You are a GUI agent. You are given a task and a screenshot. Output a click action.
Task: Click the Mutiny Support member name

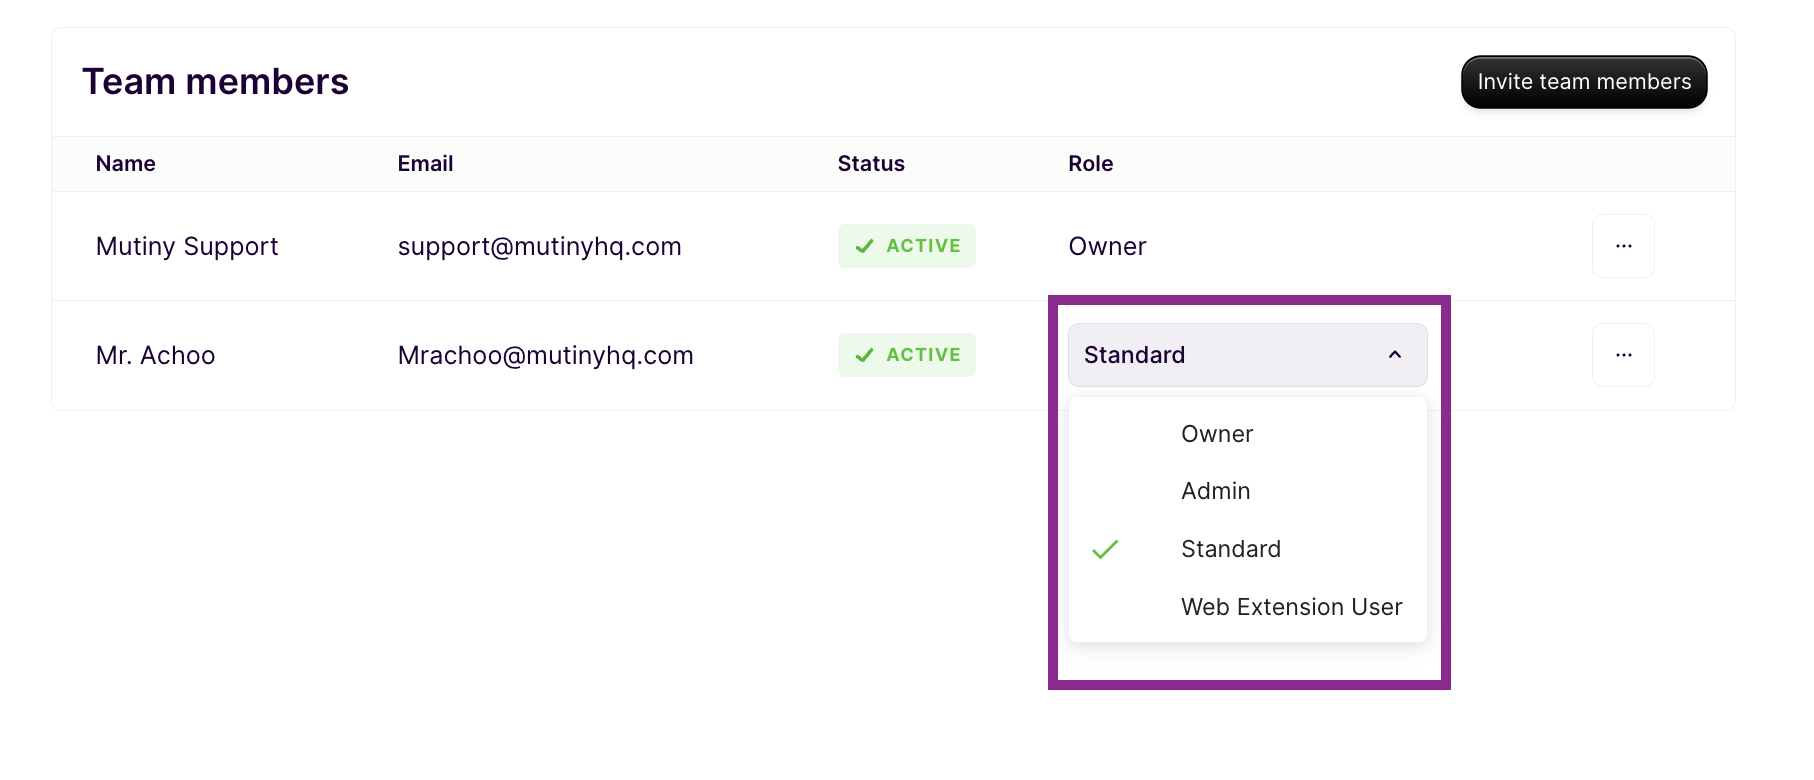coord(187,246)
